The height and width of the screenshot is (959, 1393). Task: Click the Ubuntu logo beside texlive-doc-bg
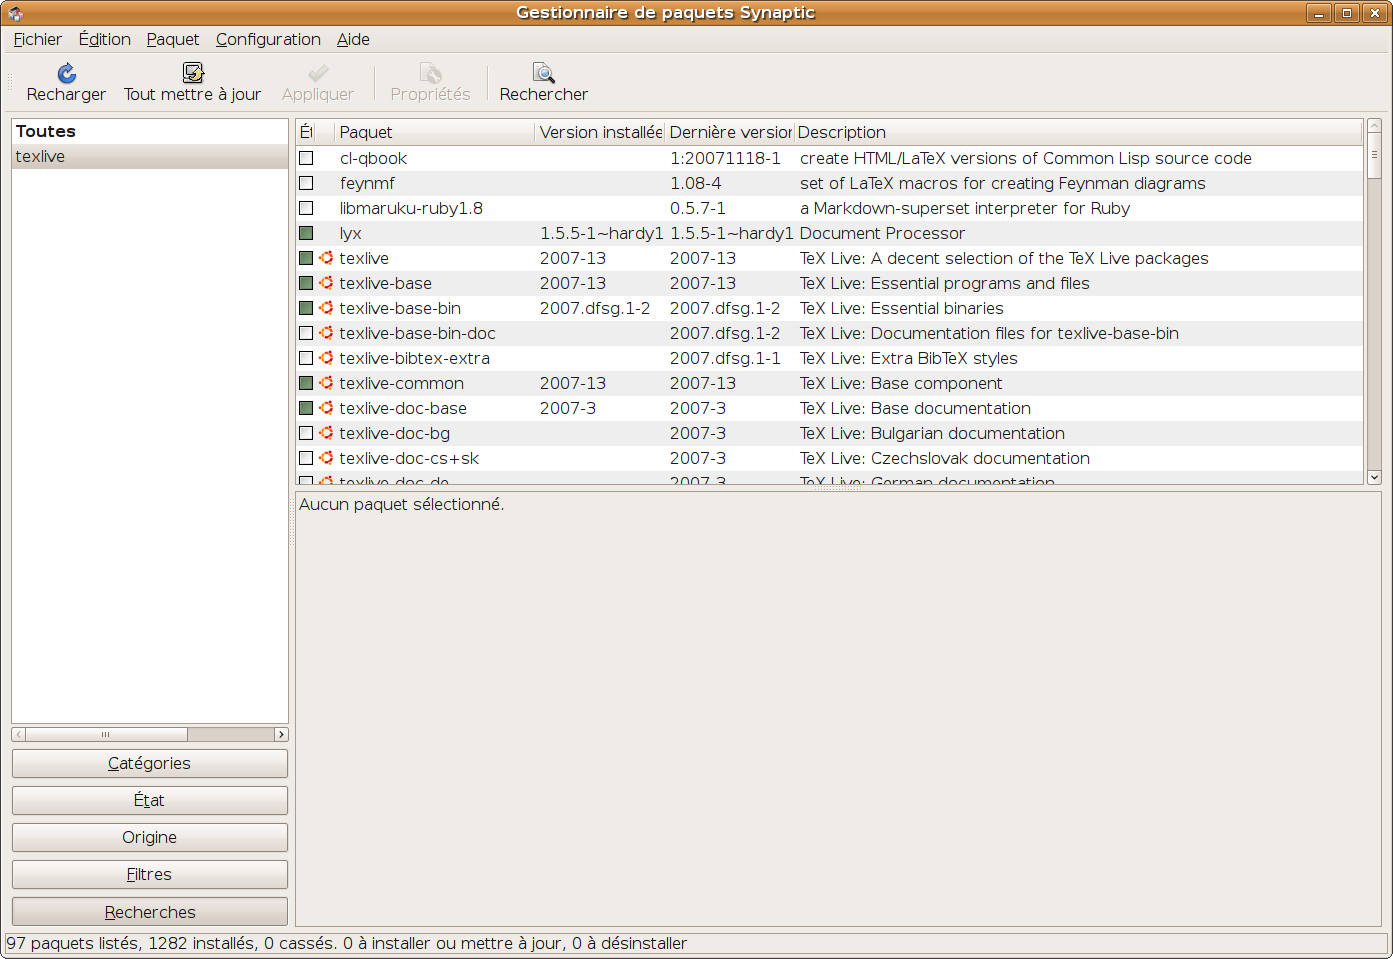pyautogui.click(x=326, y=433)
